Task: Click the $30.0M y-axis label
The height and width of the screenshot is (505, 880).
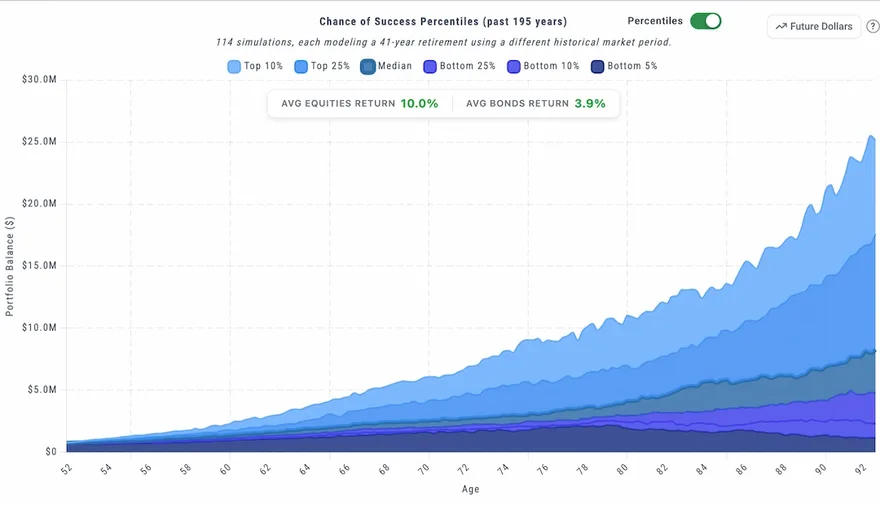Action: [39, 80]
